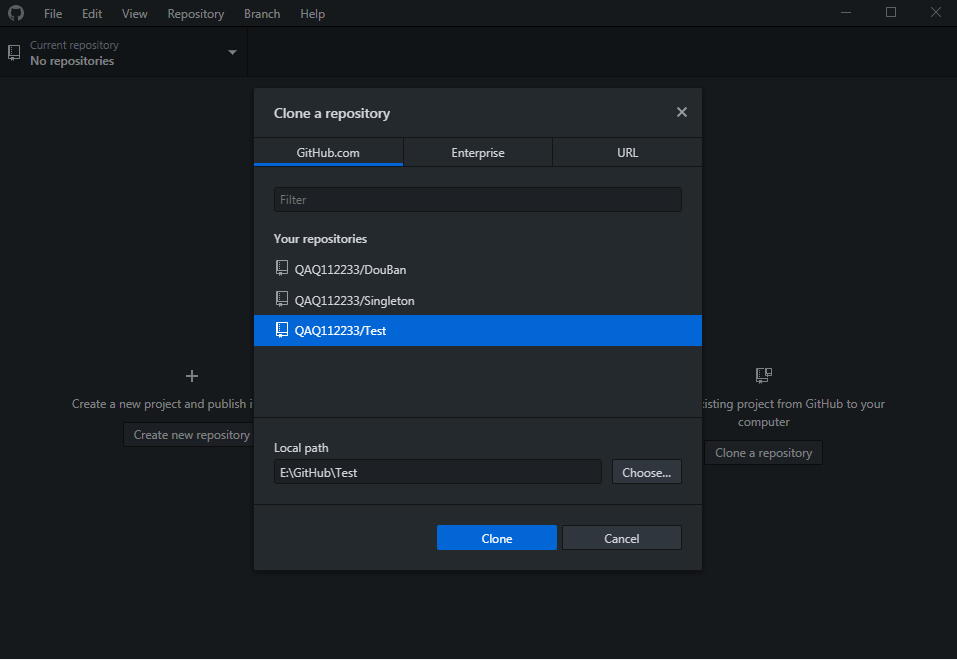Open the Branch menu

coord(262,14)
